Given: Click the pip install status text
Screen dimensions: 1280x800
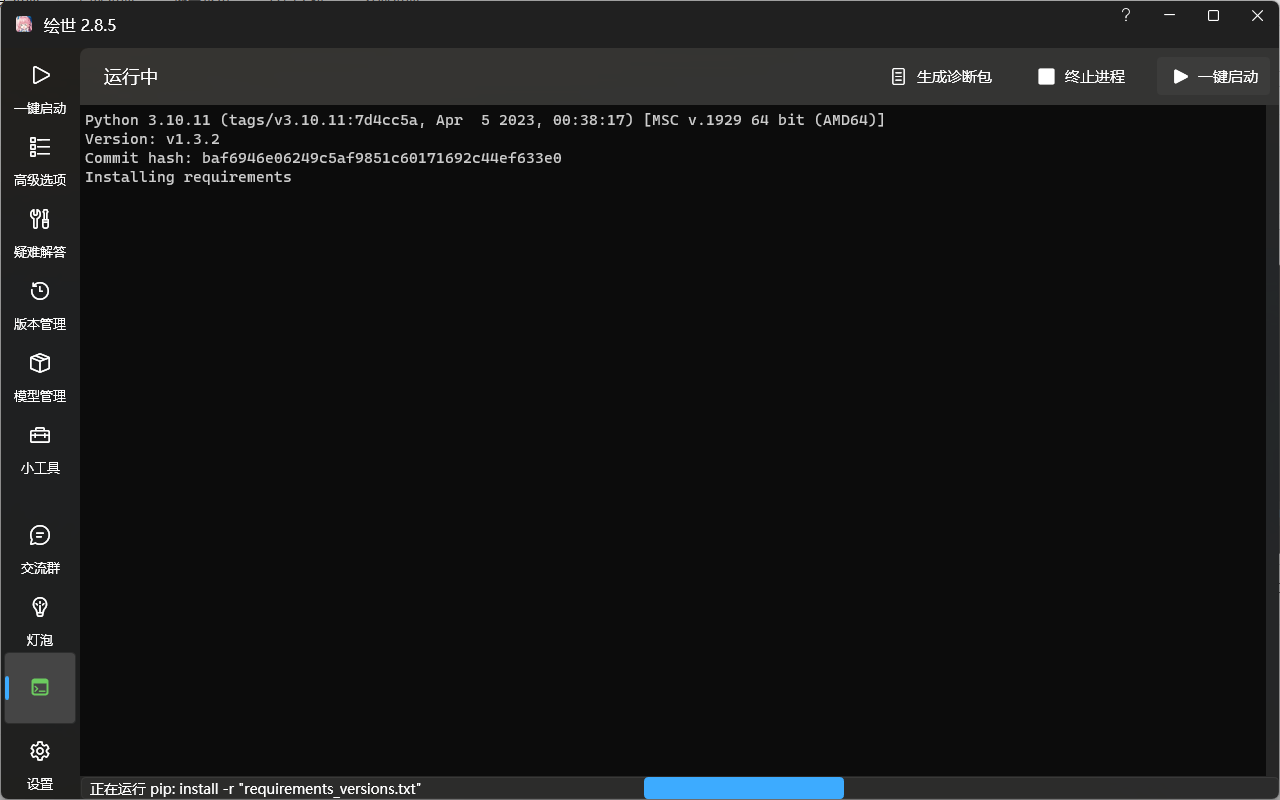Looking at the screenshot, I should coord(255,789).
